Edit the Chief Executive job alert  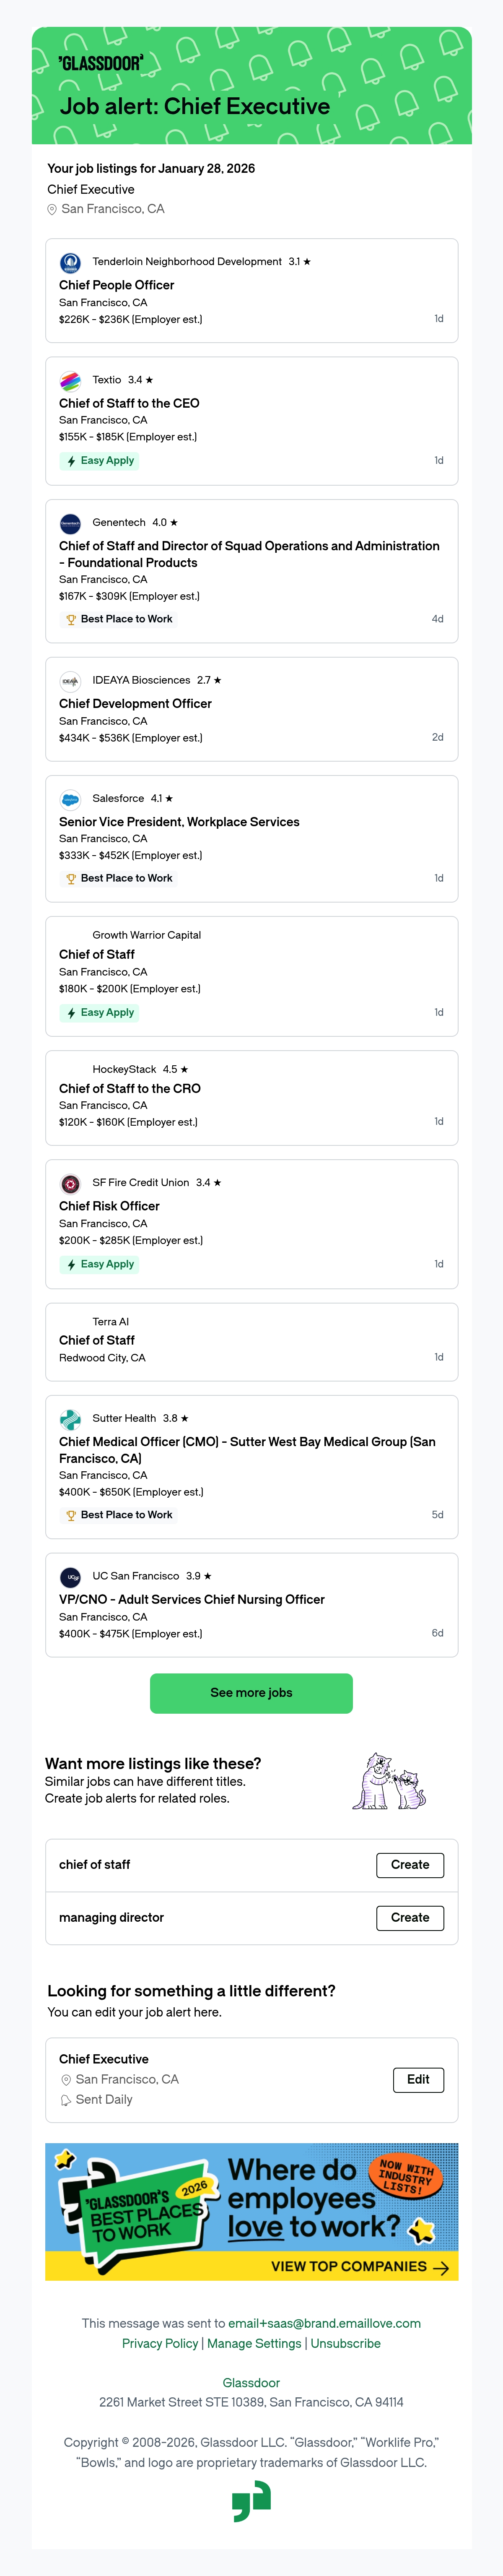(x=418, y=2080)
